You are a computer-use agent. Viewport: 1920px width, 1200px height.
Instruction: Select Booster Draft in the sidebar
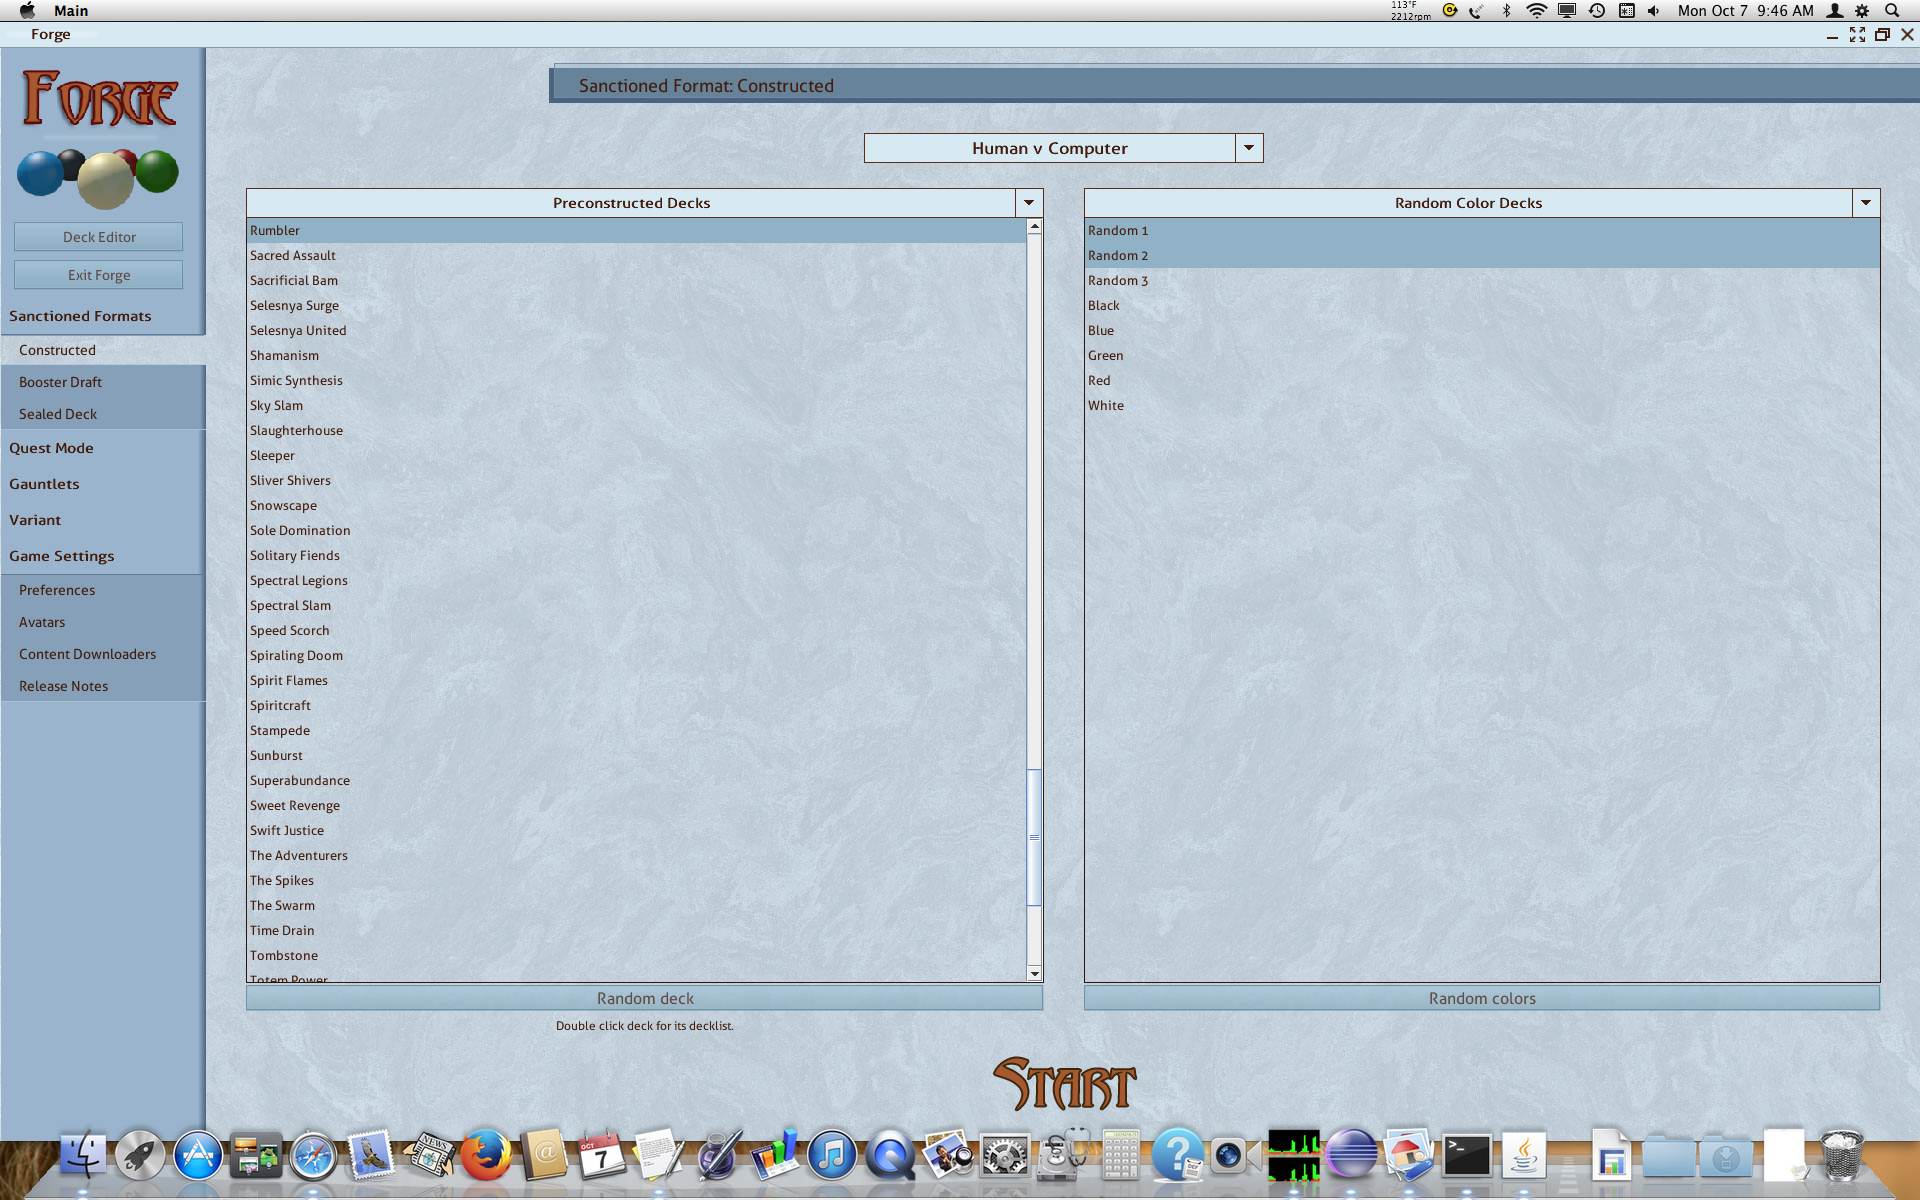point(60,382)
